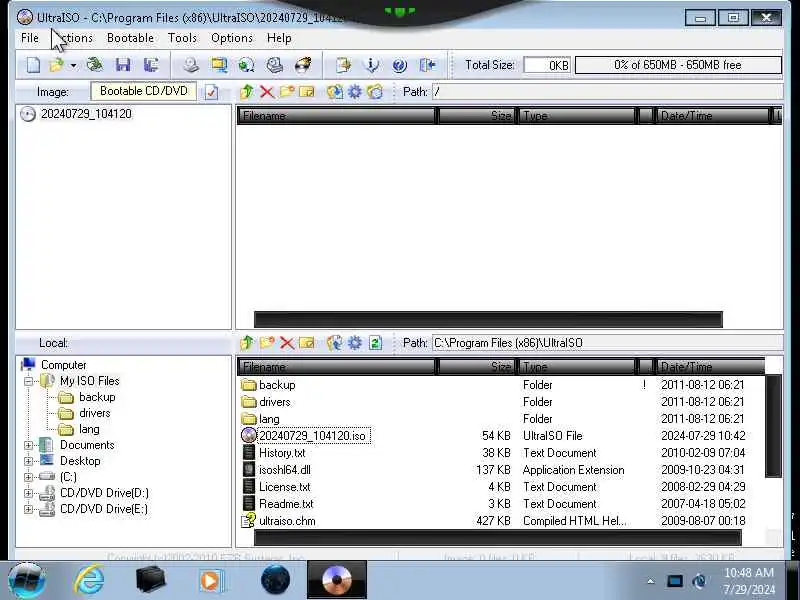Click the Save As icon next to Save
Viewport: 800px width, 600px height.
coord(151,65)
